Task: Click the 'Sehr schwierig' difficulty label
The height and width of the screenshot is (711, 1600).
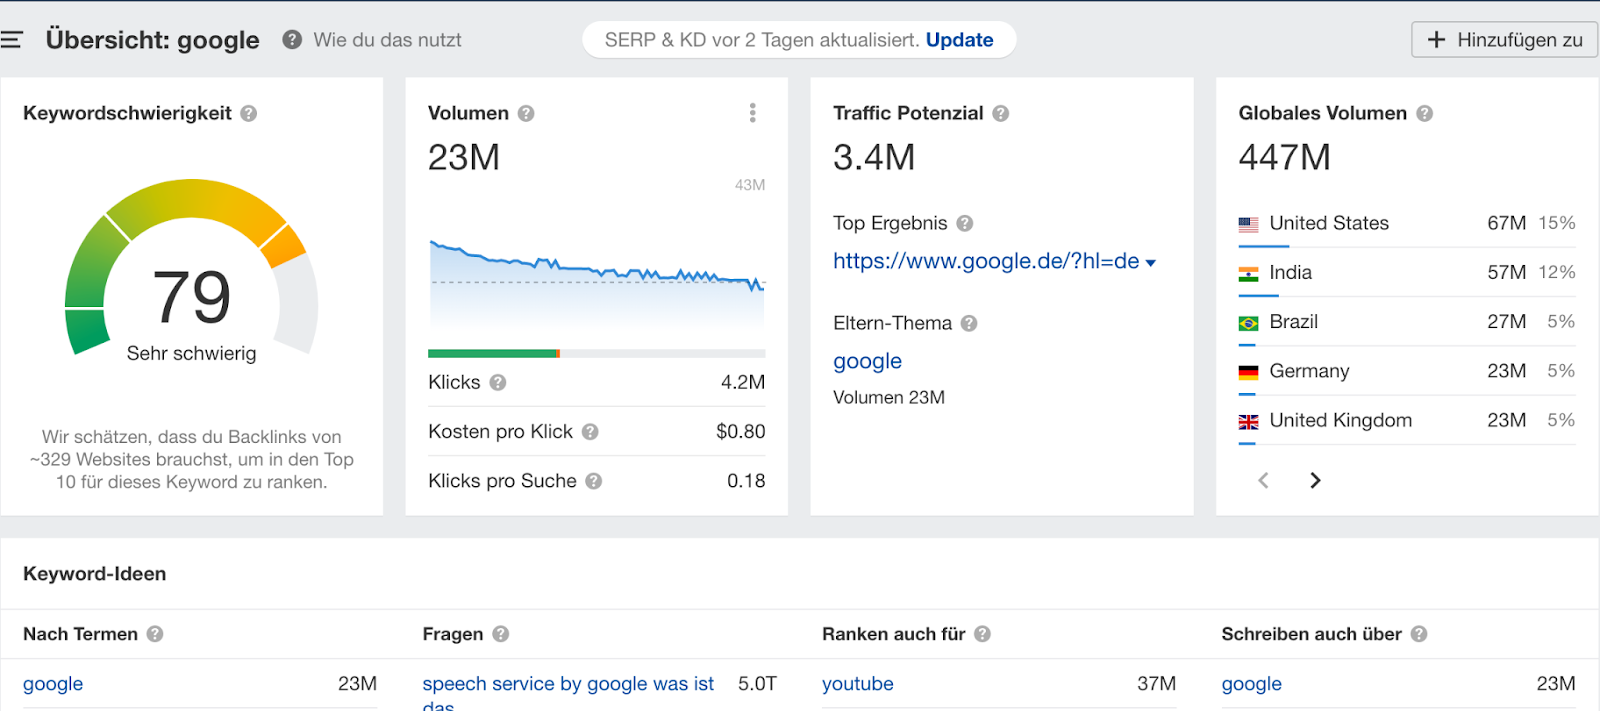Action: point(191,354)
